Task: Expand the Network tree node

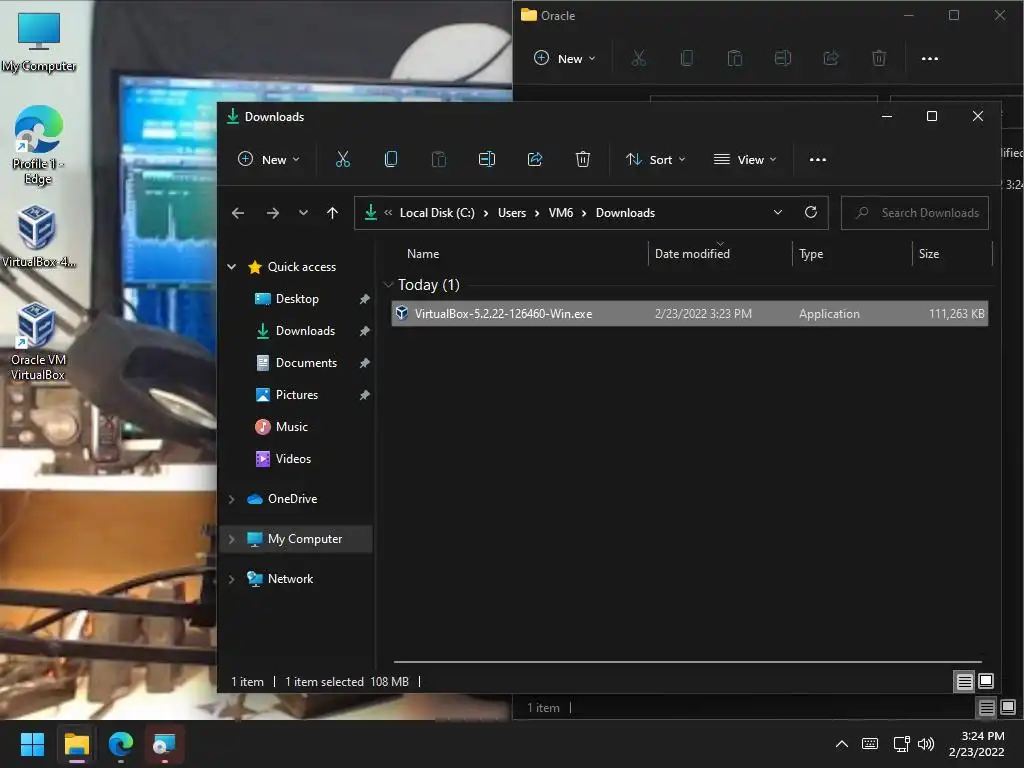Action: (x=231, y=579)
